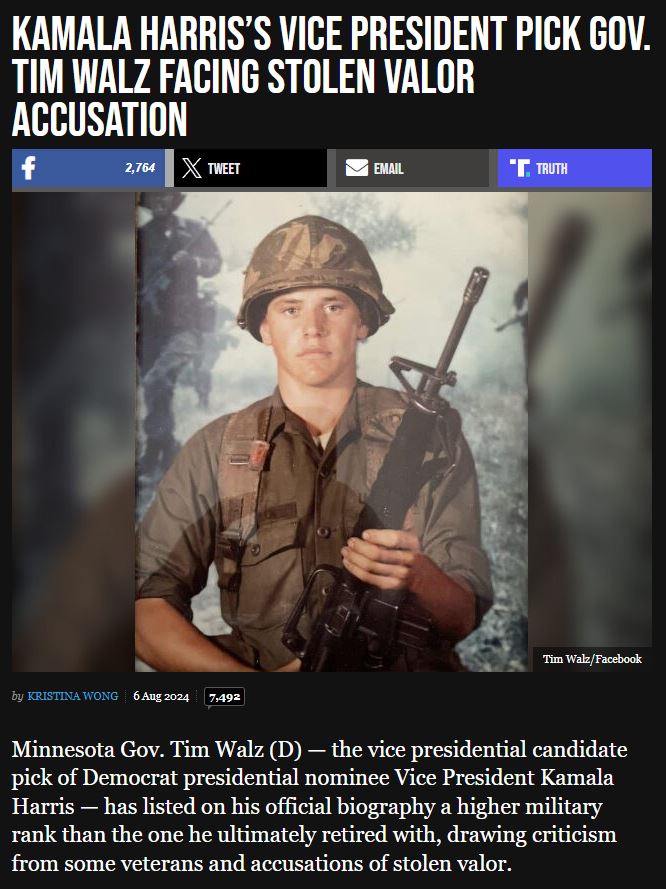Share the article via the TWEET label

click(223, 168)
